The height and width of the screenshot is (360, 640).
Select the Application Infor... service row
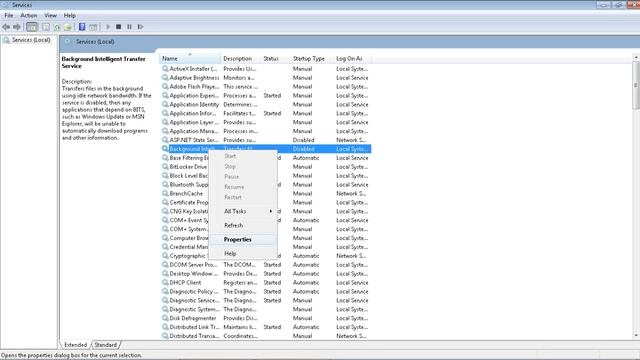266,113
